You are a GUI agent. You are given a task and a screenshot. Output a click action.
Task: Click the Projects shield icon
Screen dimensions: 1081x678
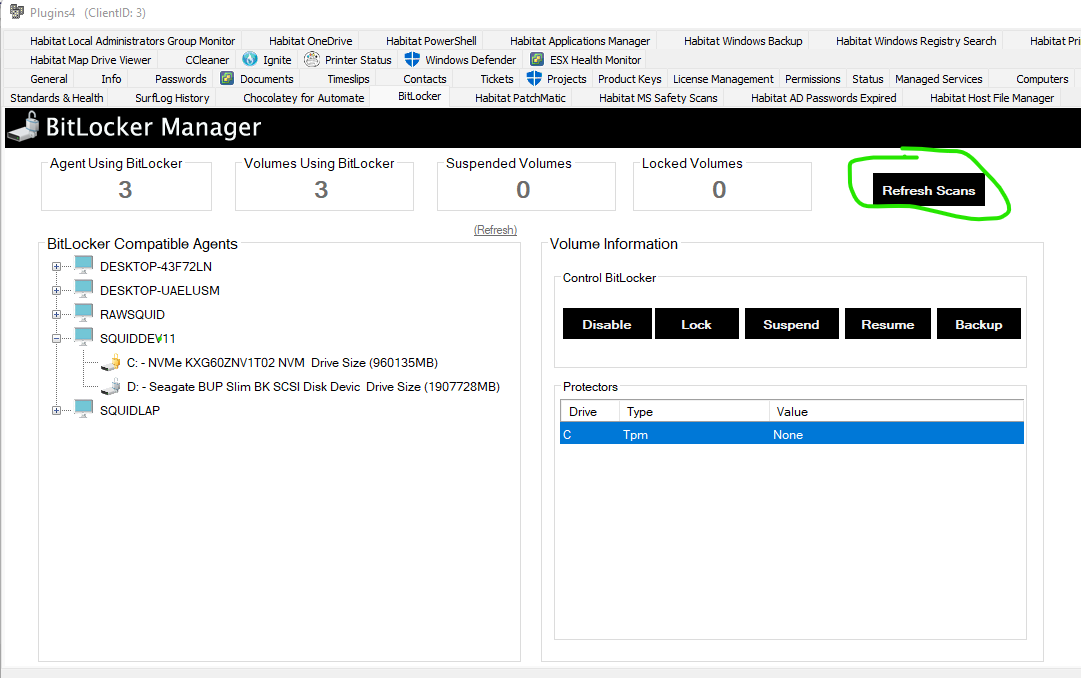tap(536, 78)
